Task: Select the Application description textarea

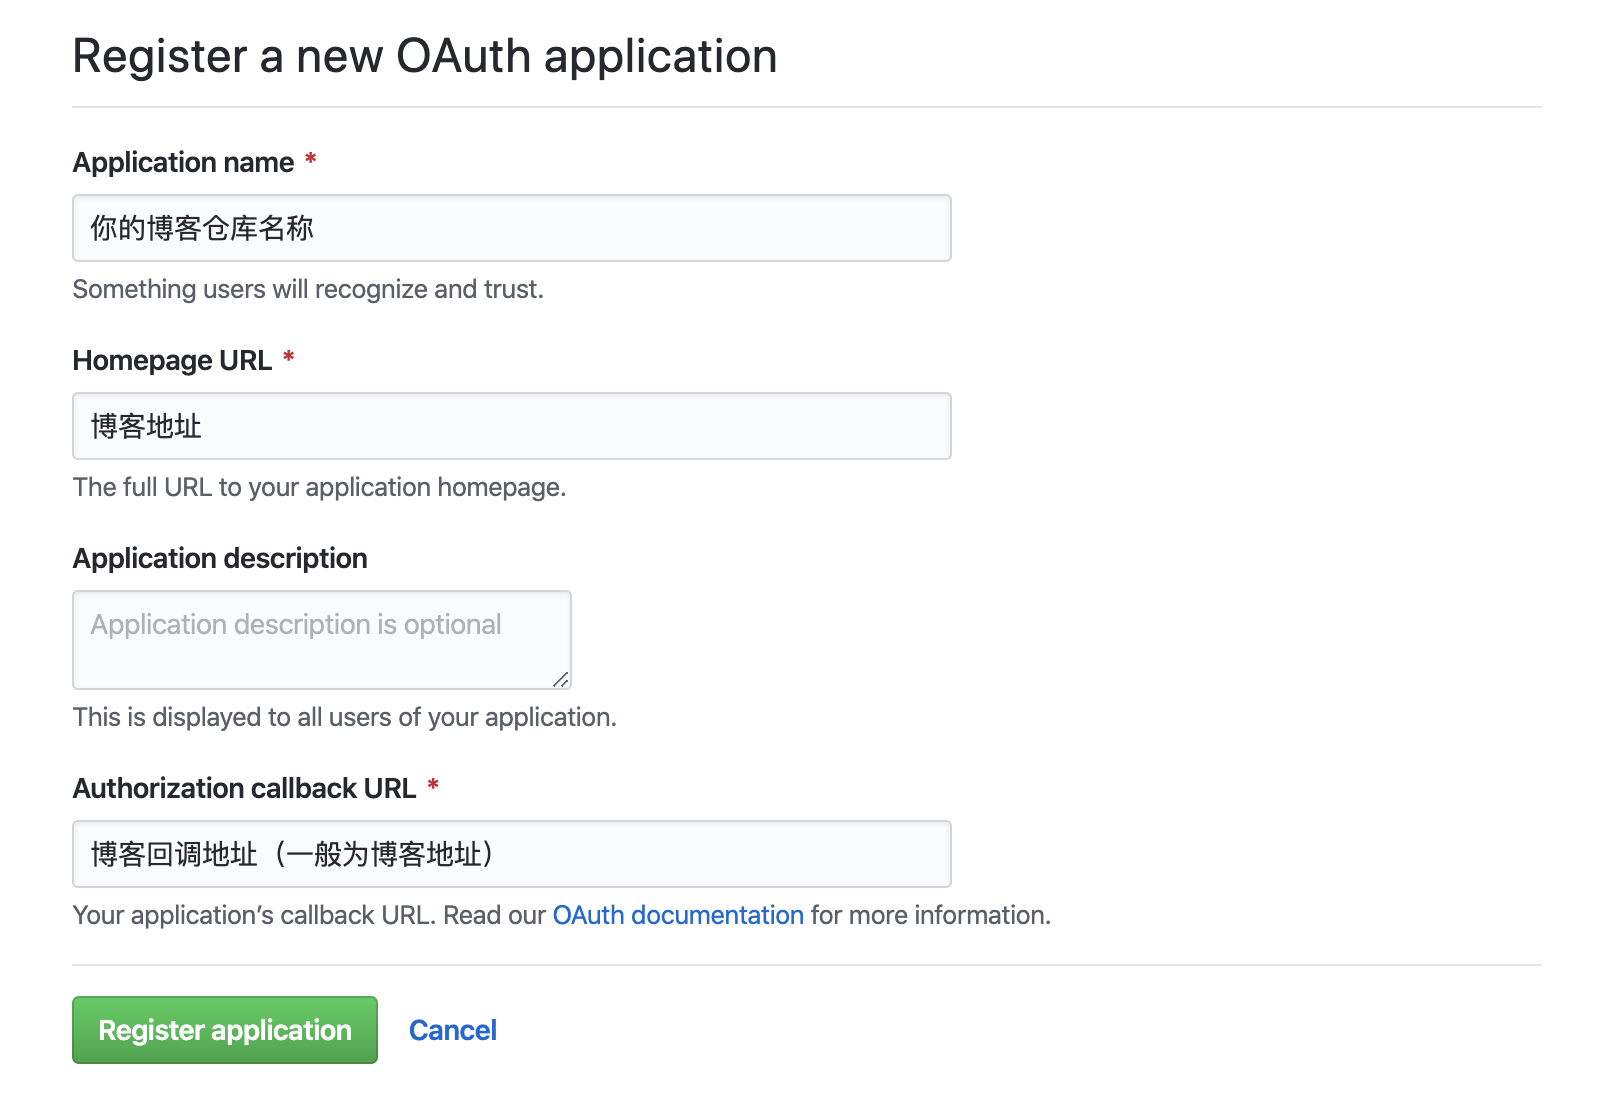Action: [321, 640]
